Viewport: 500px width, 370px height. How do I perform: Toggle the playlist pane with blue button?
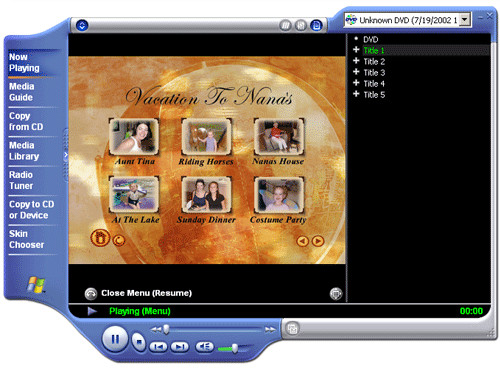(316, 25)
